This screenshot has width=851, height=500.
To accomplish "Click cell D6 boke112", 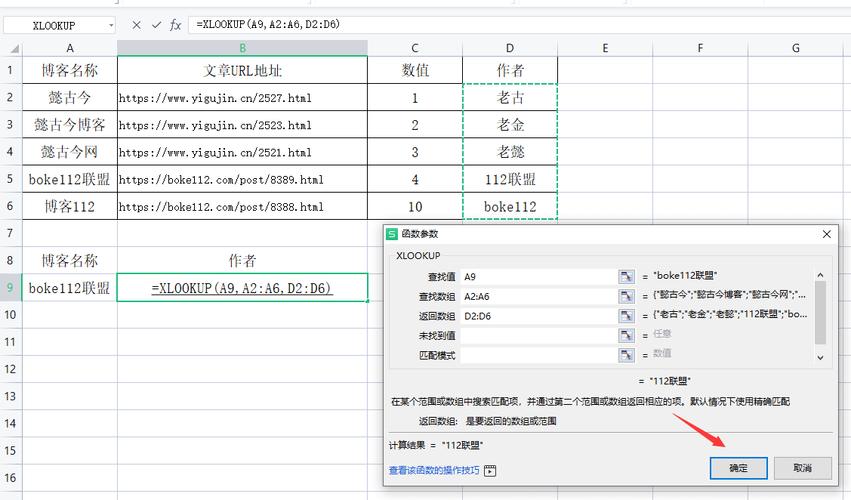I will [510, 206].
